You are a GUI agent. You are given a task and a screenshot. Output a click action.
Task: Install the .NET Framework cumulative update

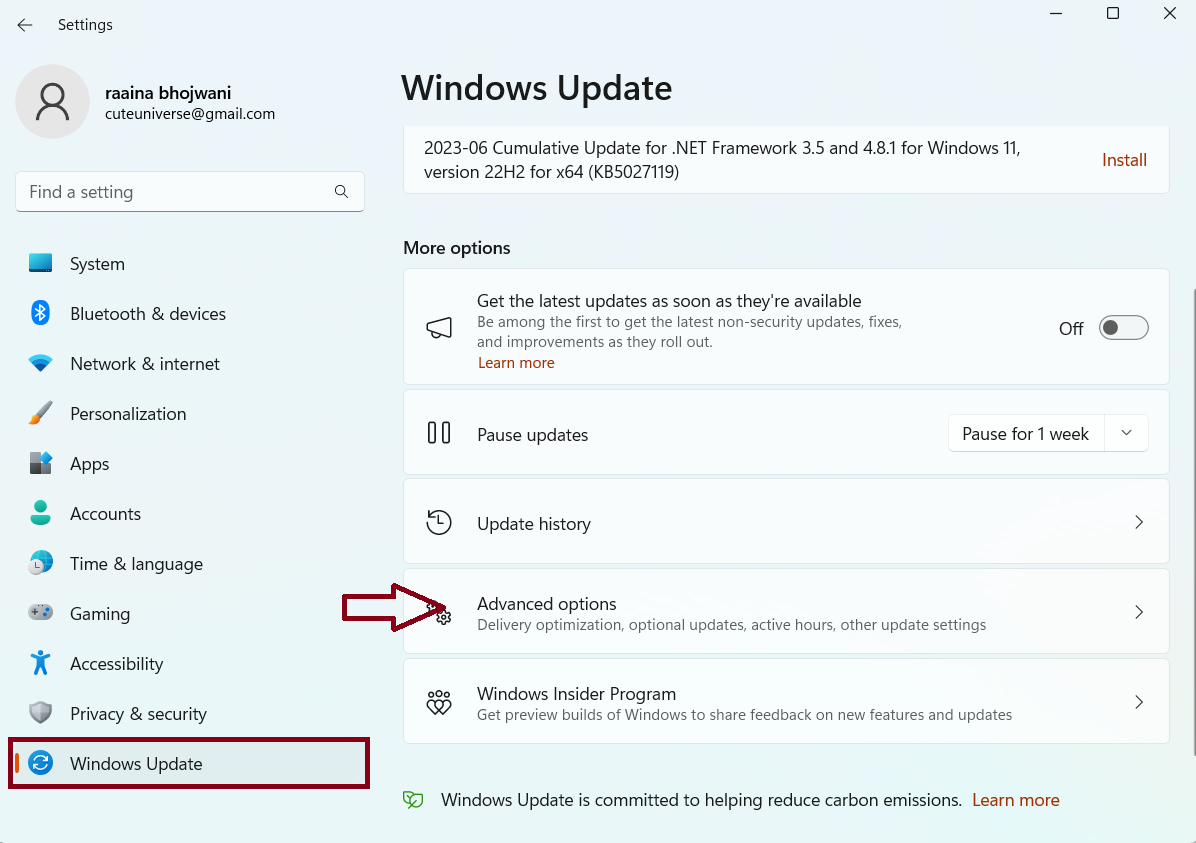(1124, 160)
